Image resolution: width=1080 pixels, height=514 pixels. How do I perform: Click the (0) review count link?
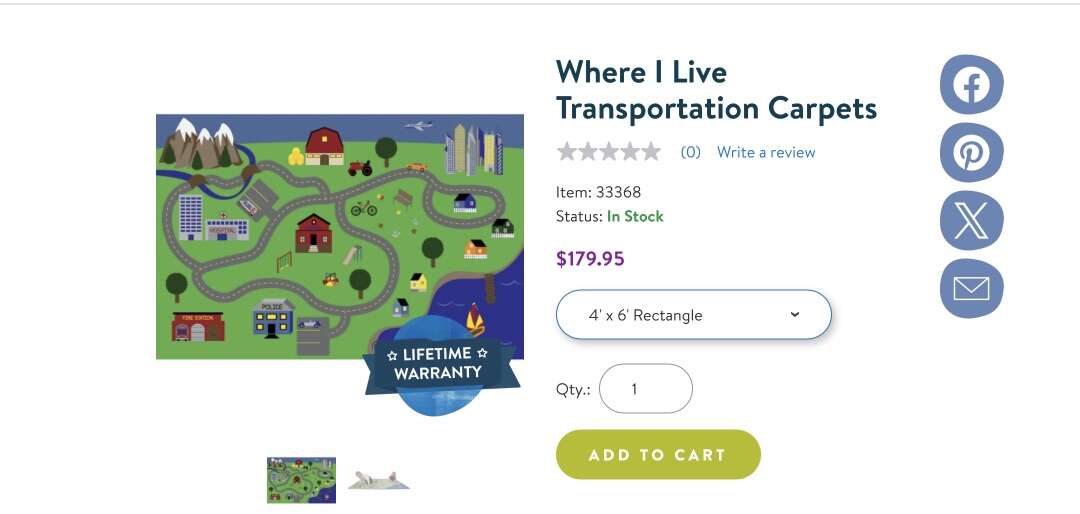(x=690, y=153)
